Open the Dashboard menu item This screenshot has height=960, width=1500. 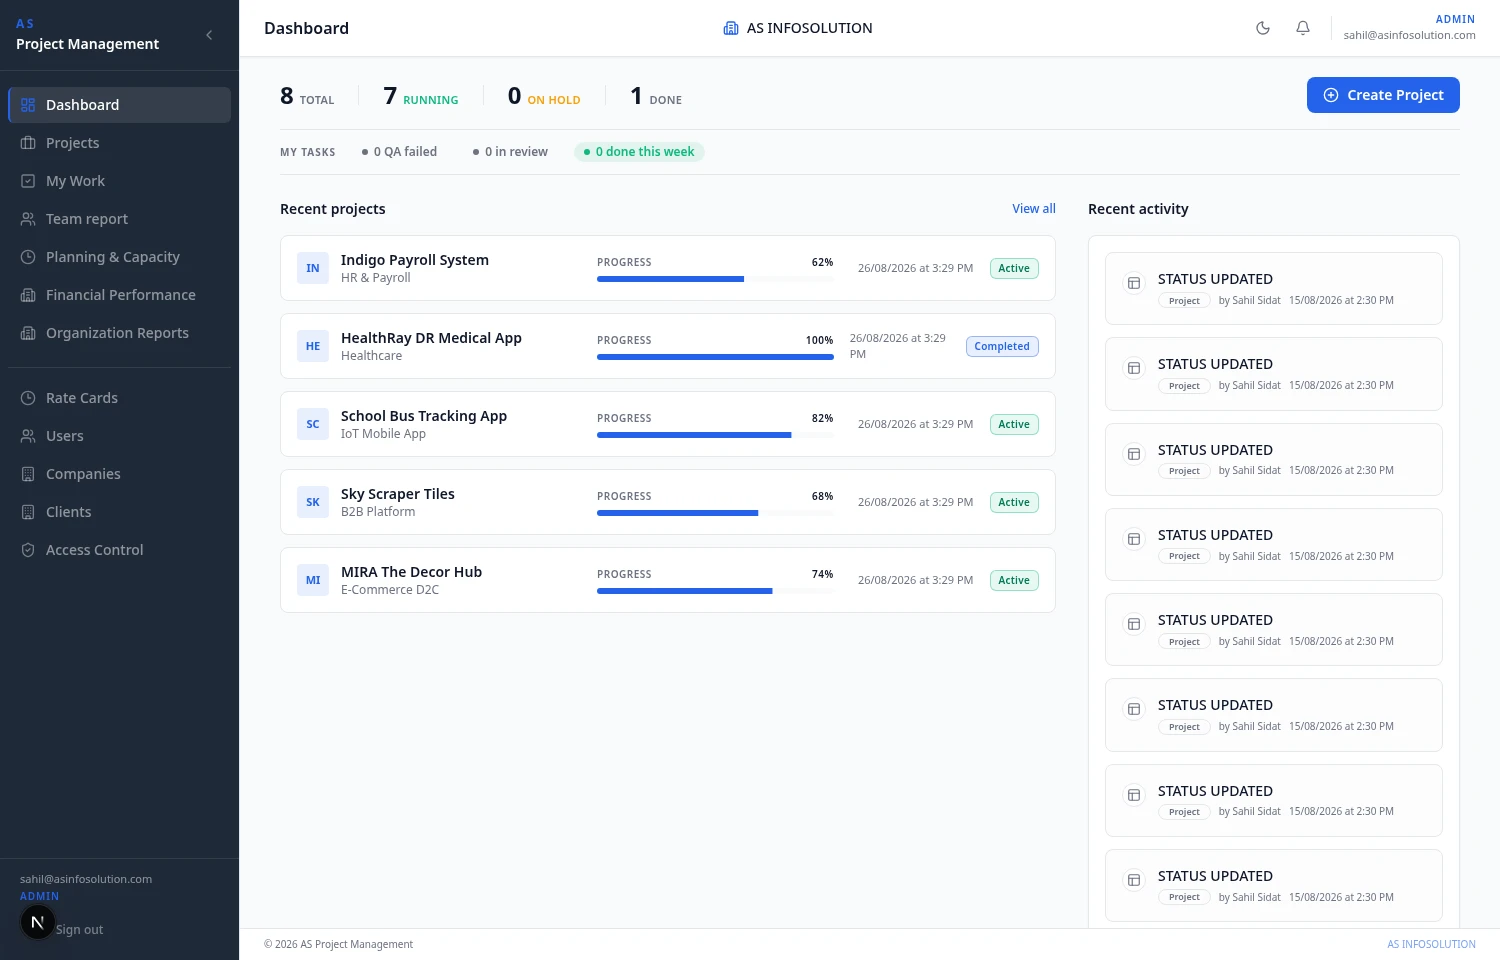(x=119, y=105)
